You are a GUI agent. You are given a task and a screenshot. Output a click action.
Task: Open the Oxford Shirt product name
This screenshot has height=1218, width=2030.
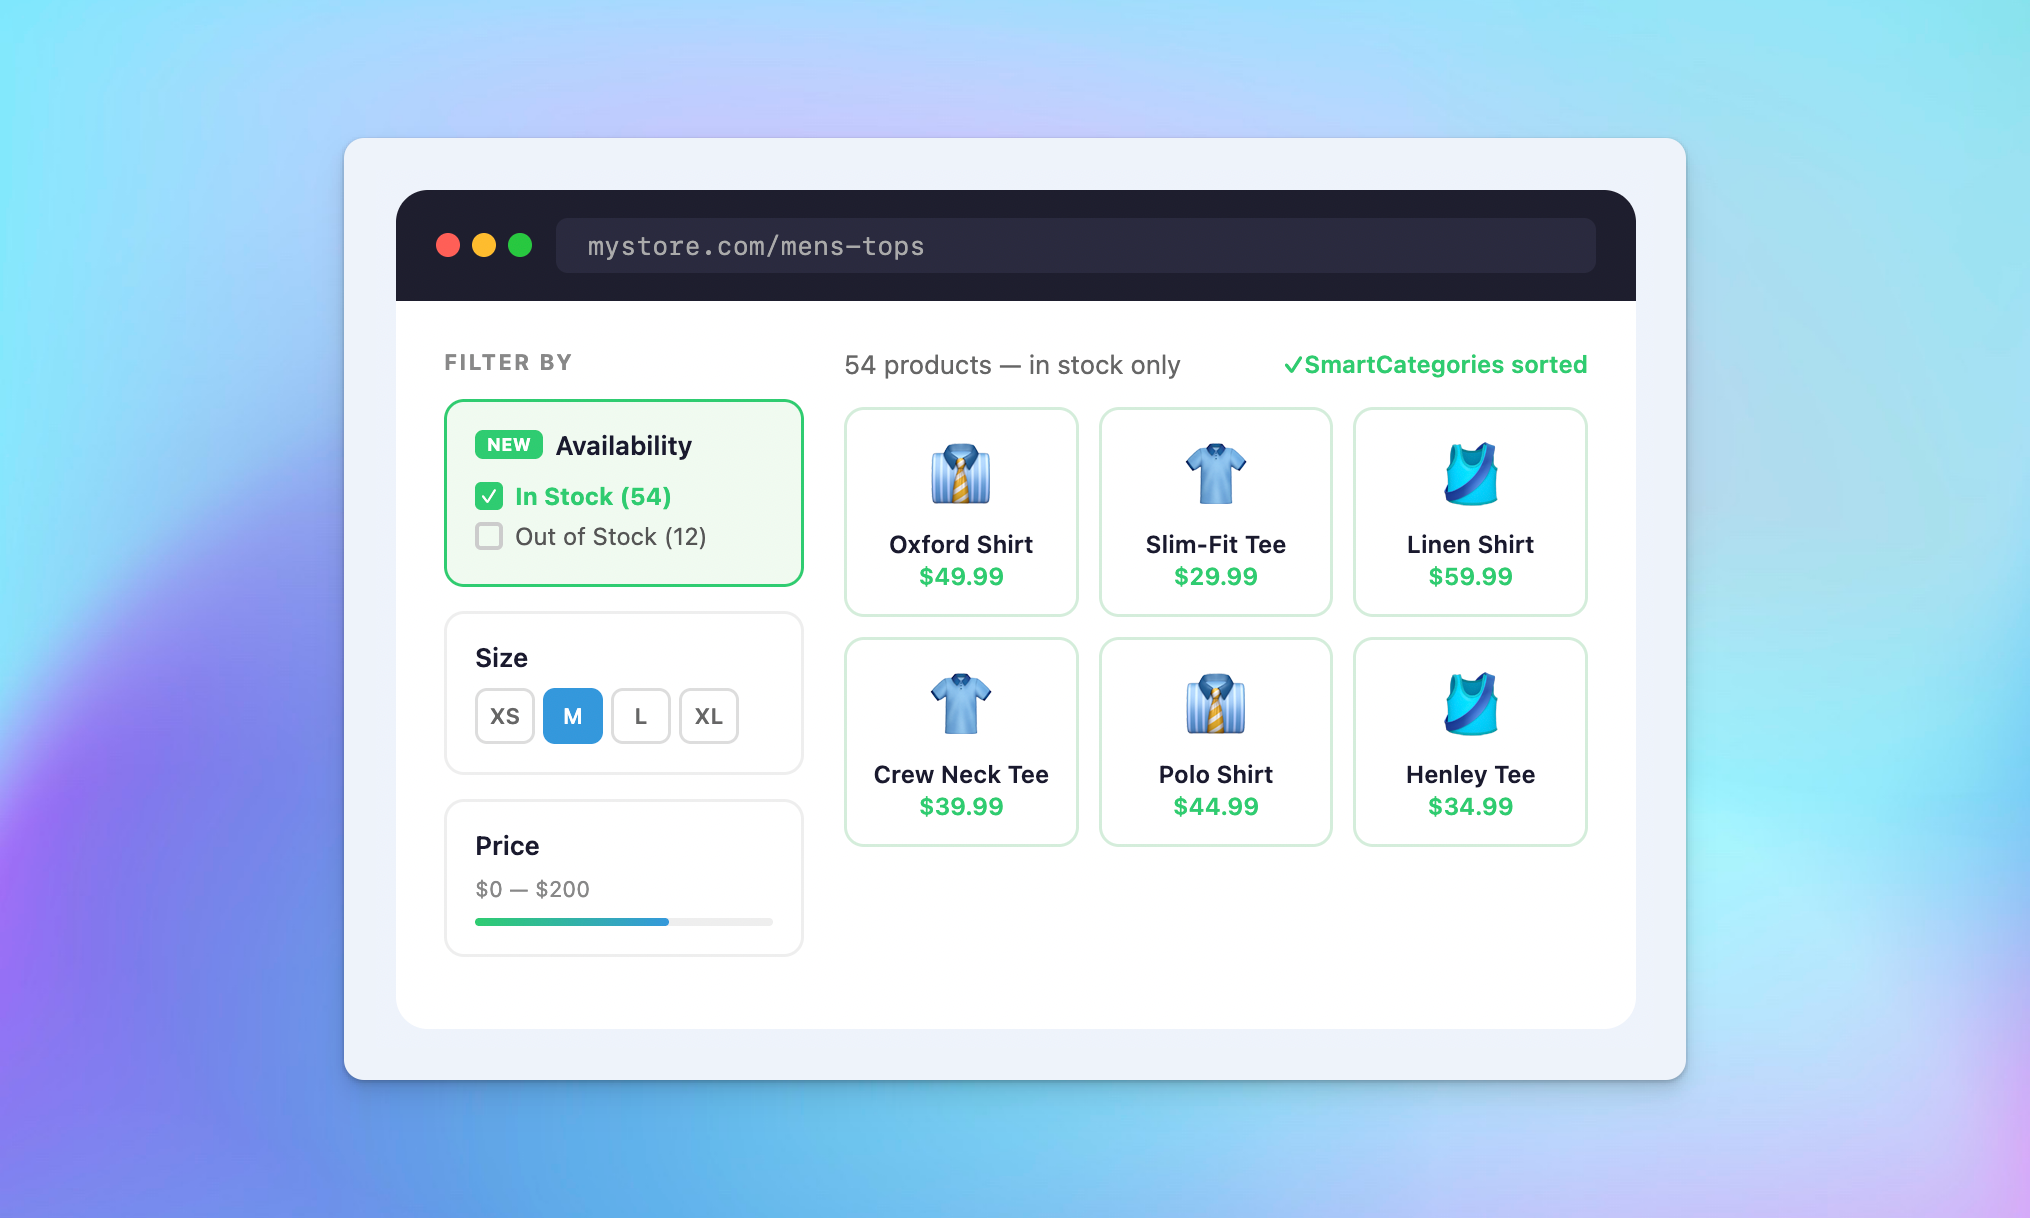click(x=960, y=545)
